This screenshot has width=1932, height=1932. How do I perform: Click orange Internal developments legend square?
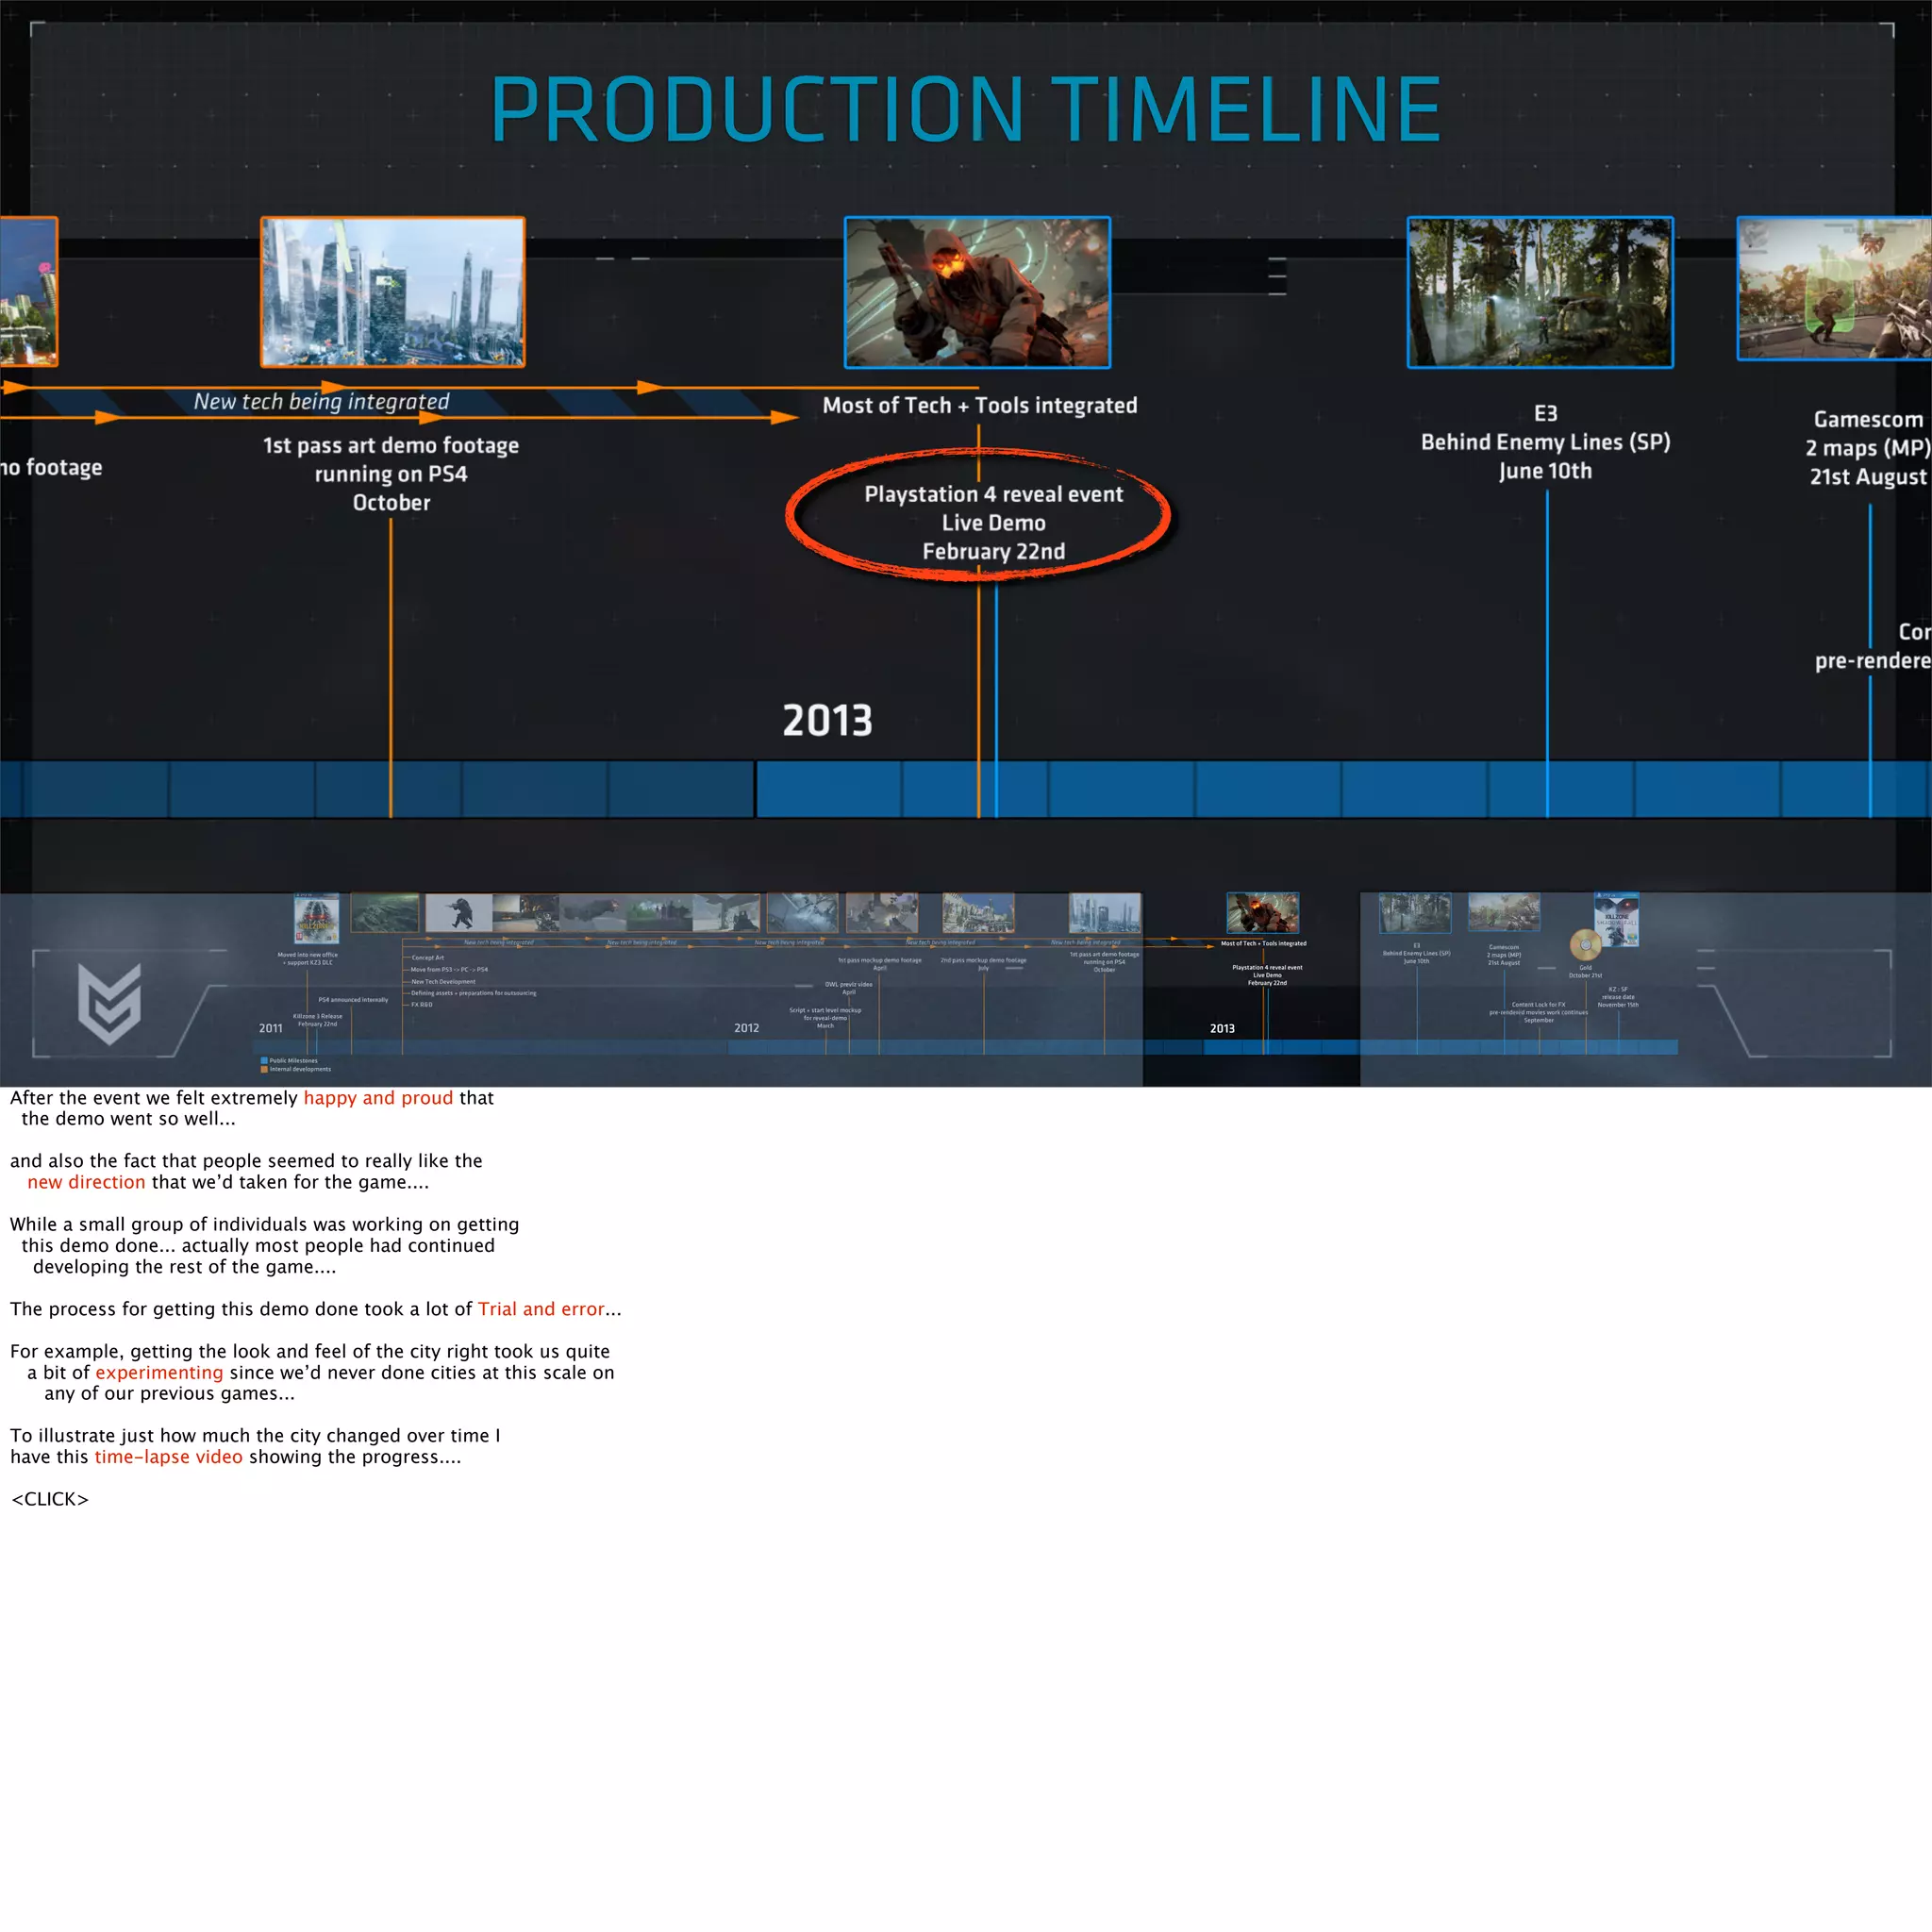click(x=264, y=1069)
